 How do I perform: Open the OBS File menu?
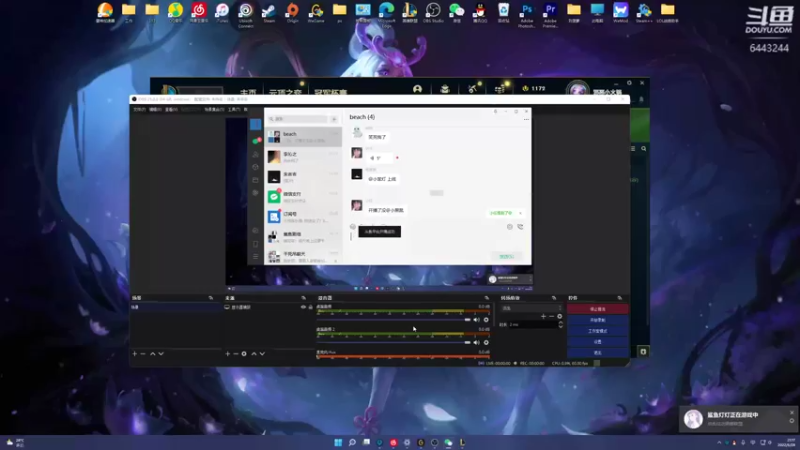(x=139, y=110)
